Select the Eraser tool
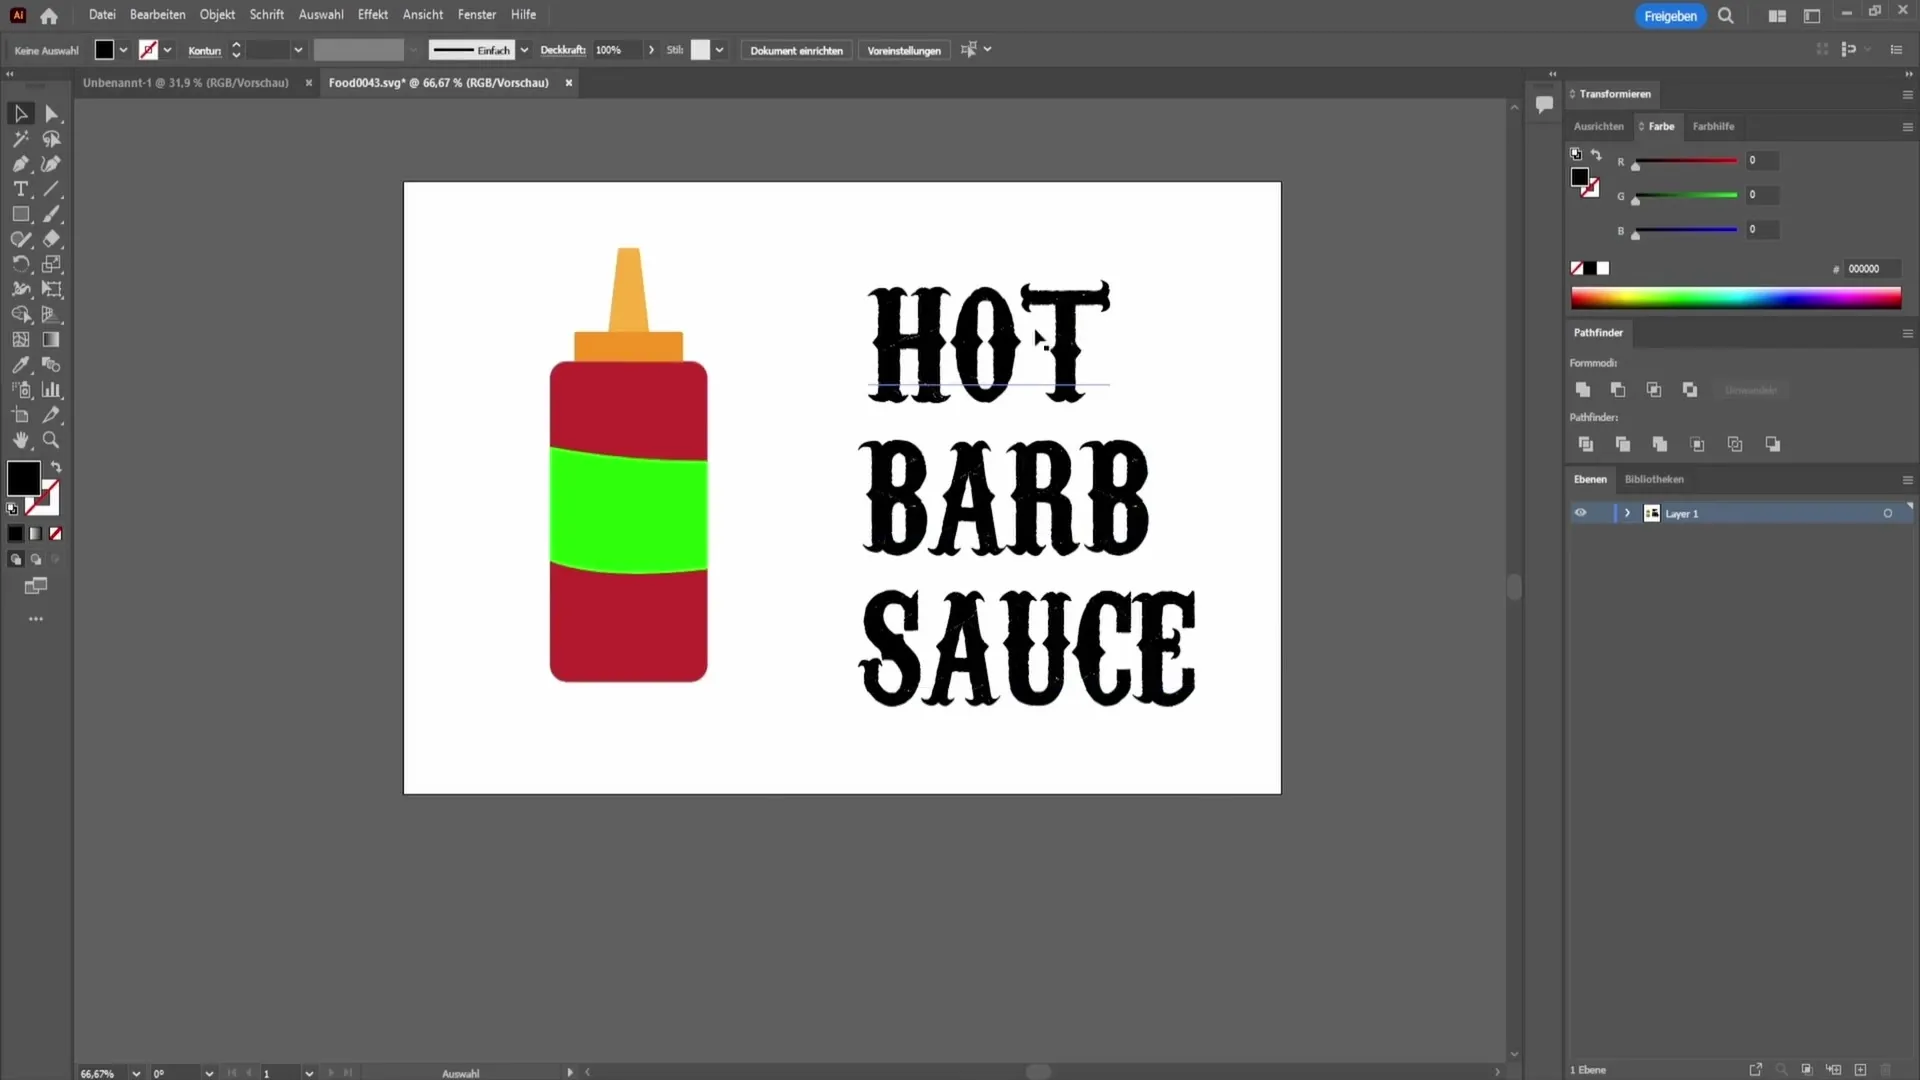This screenshot has height=1080, width=1920. [x=52, y=239]
